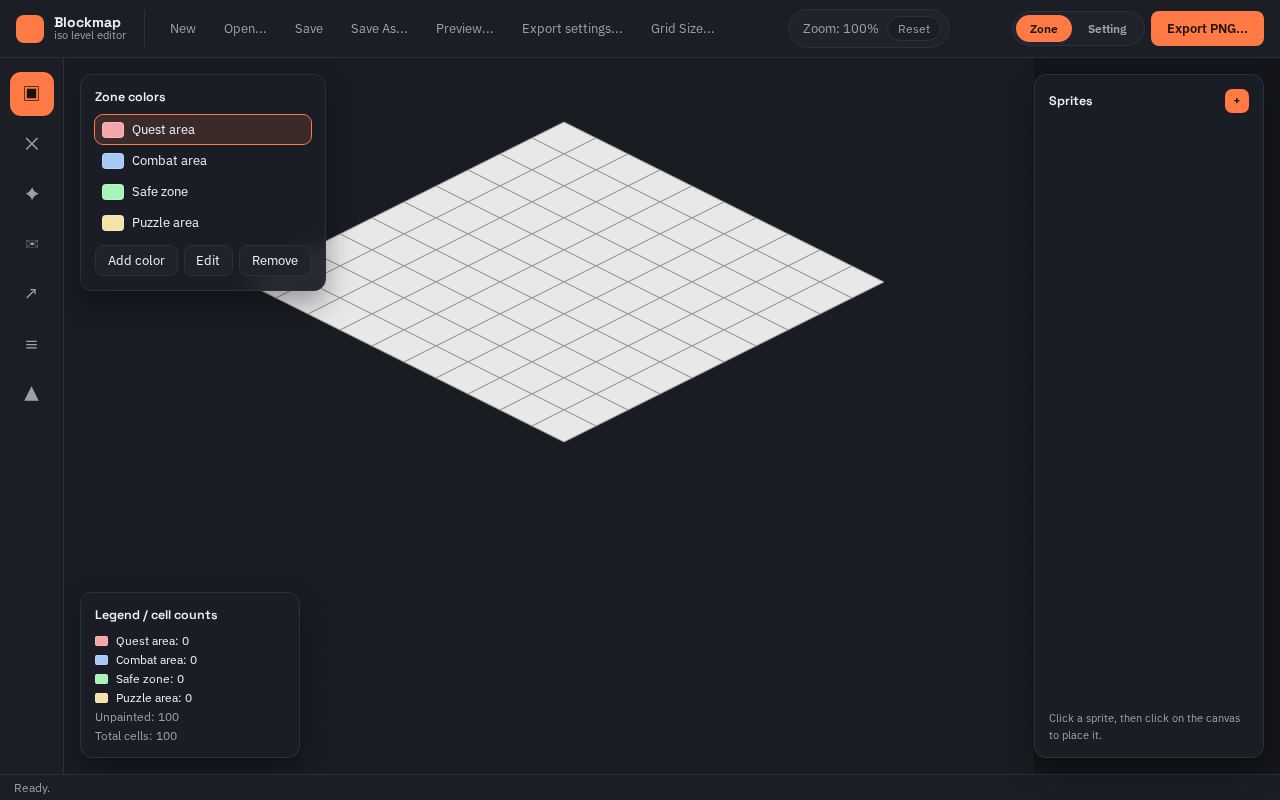Select the diagonal arrow tool
This screenshot has height=800, width=1280.
32,294
